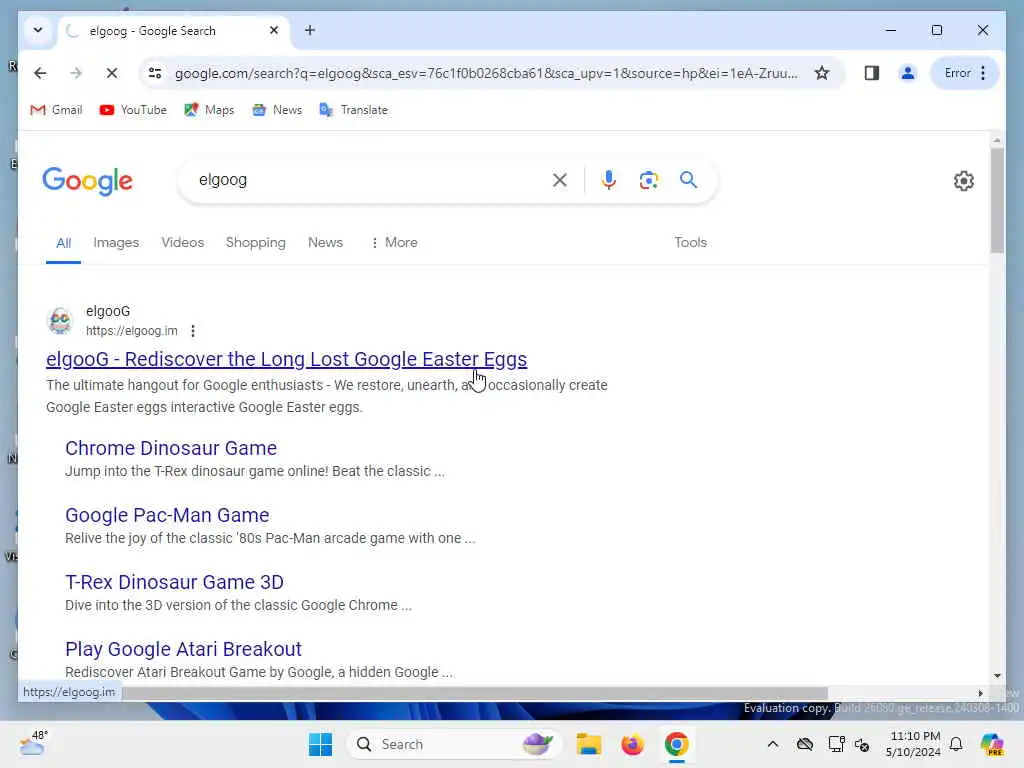
Task: Open options for the elgoog.im result
Action: tap(193, 331)
